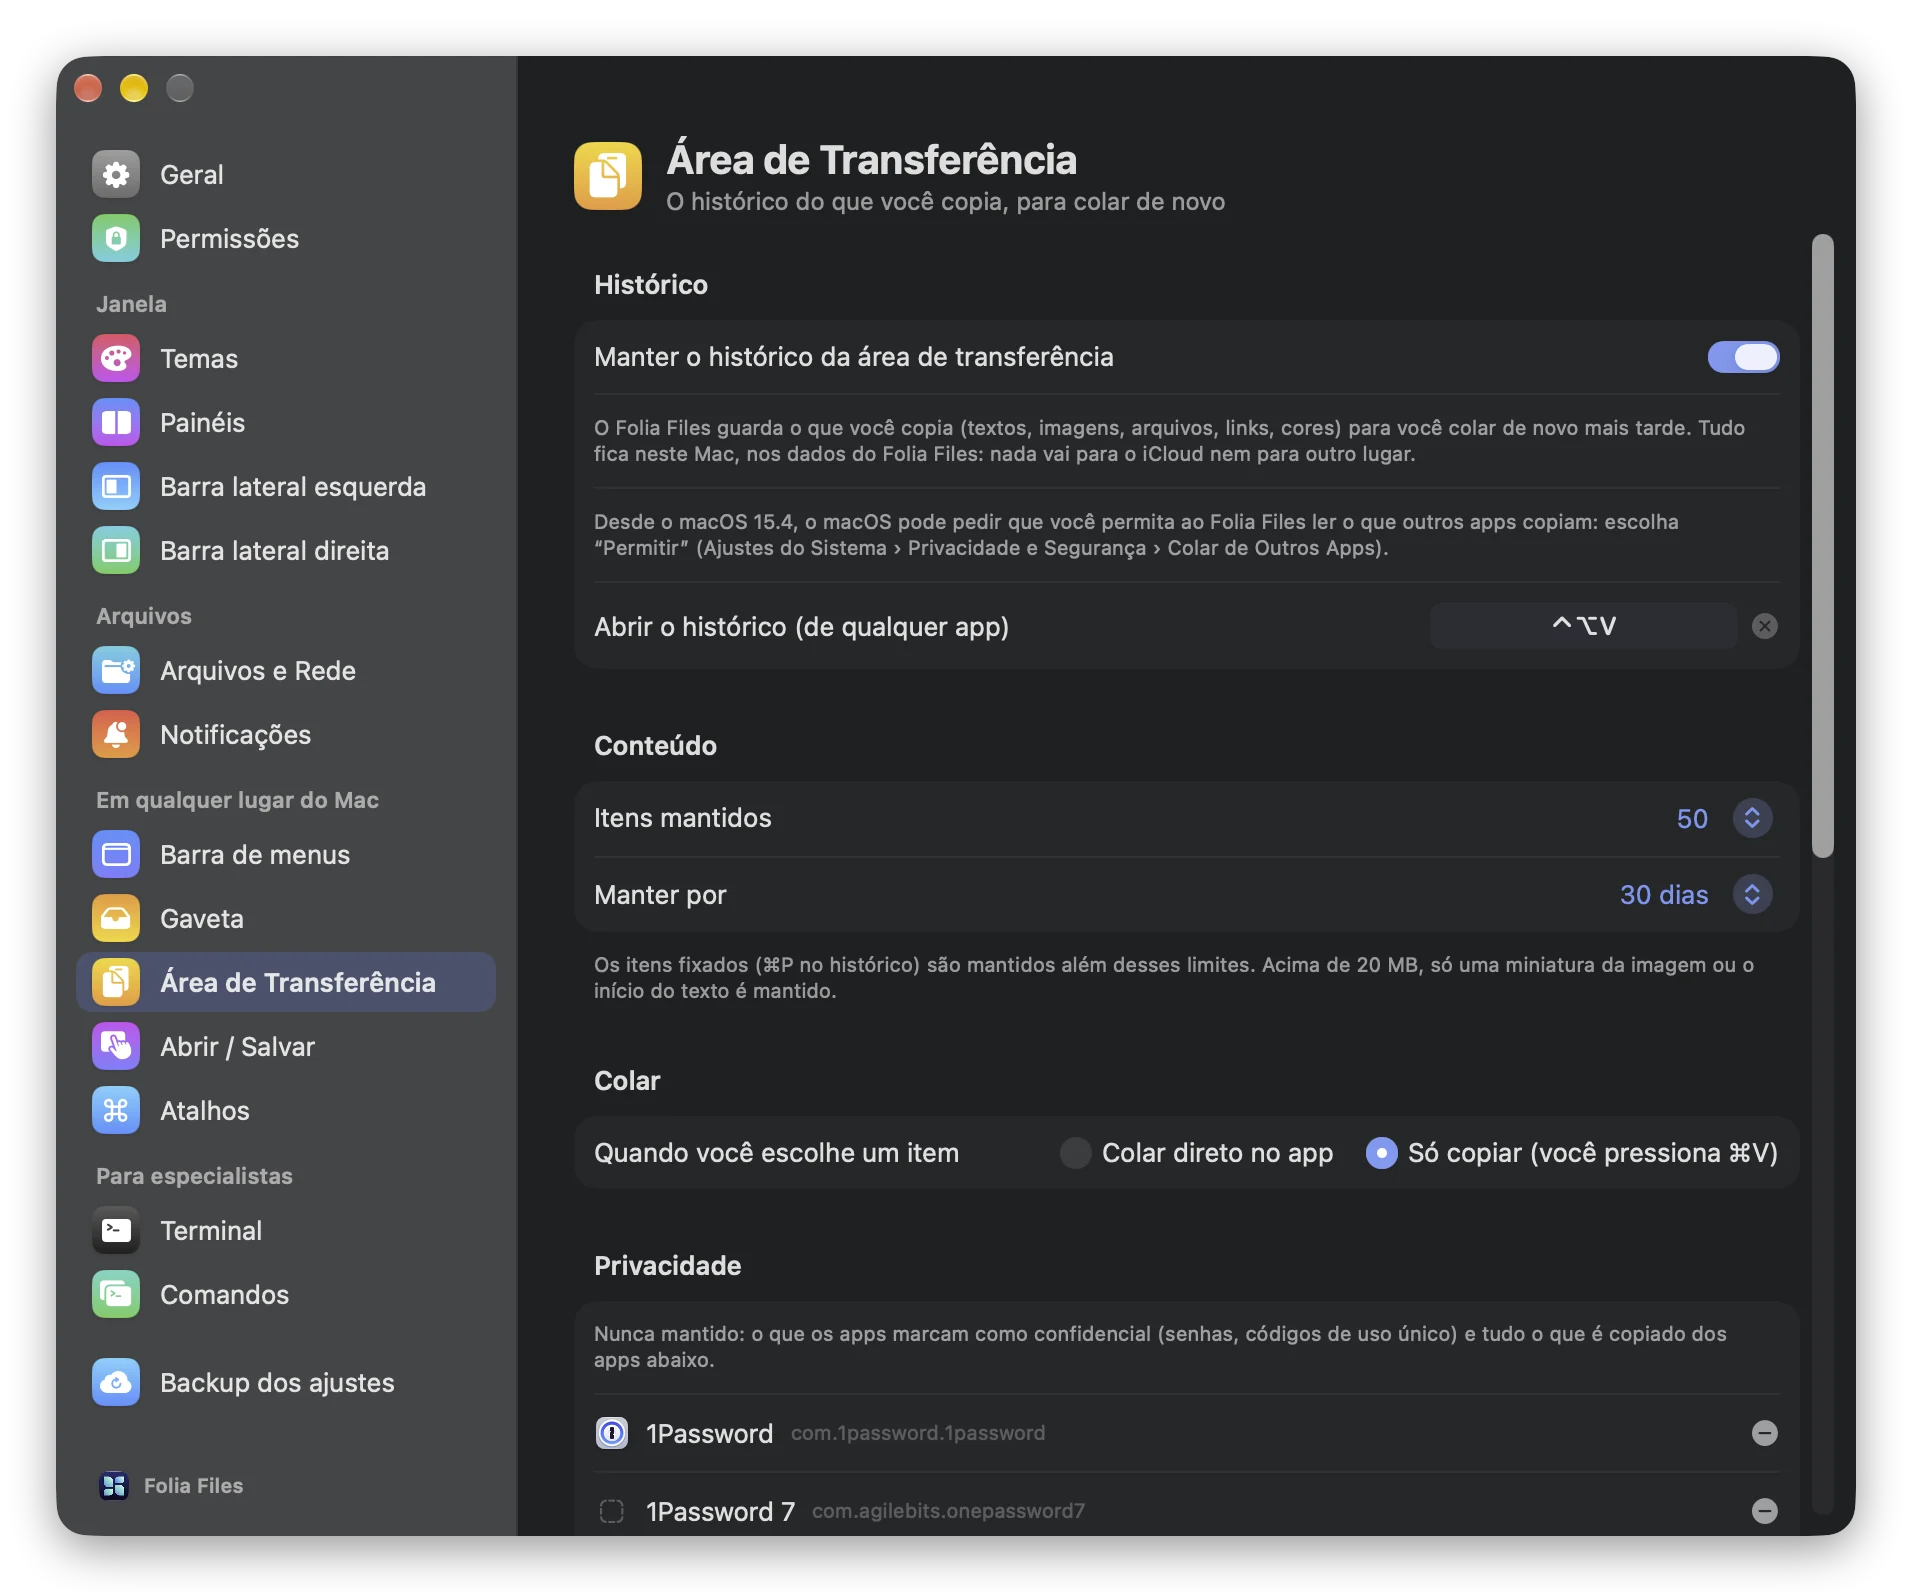Open the Comandos icon in sidebar
Image resolution: width=1912 pixels, height=1592 pixels.
coord(116,1295)
